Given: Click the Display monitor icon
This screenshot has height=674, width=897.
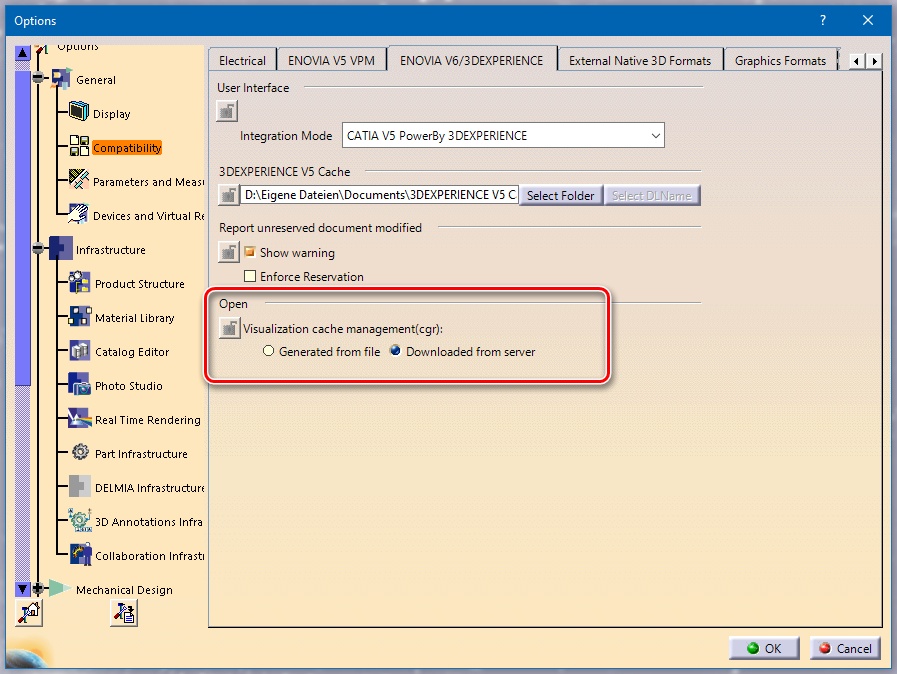Looking at the screenshot, I should coord(79,111).
